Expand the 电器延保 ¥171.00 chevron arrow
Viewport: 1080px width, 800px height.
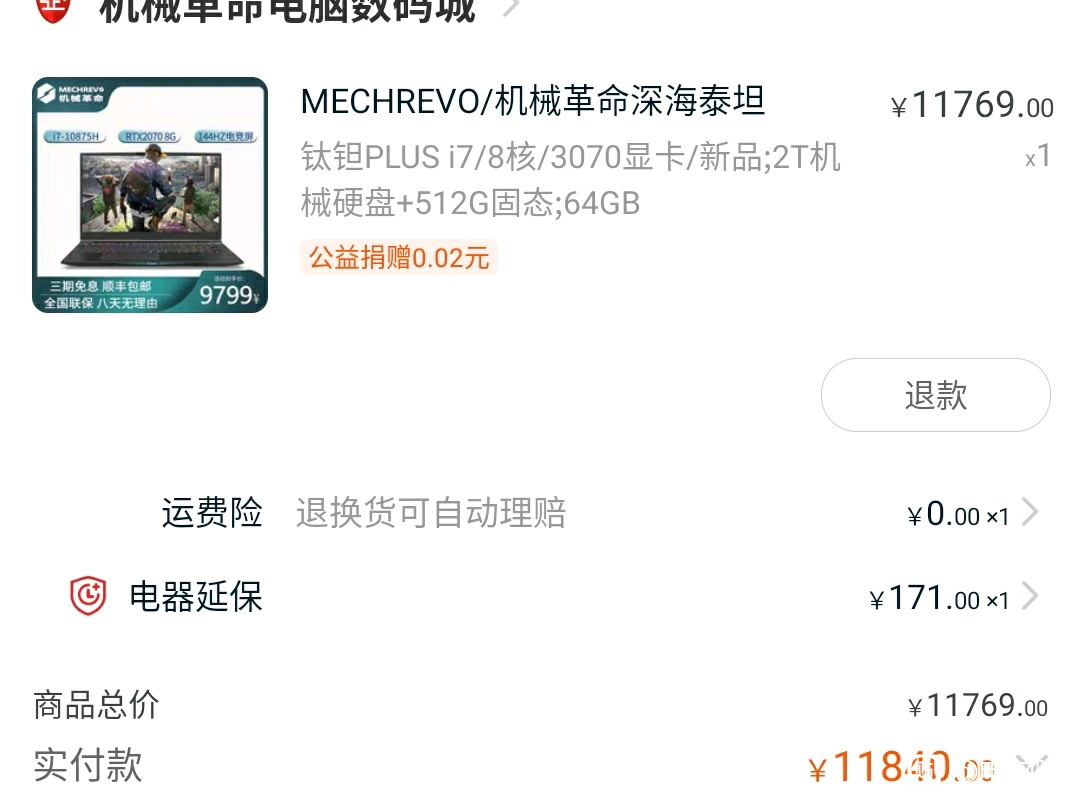[x=1030, y=596]
